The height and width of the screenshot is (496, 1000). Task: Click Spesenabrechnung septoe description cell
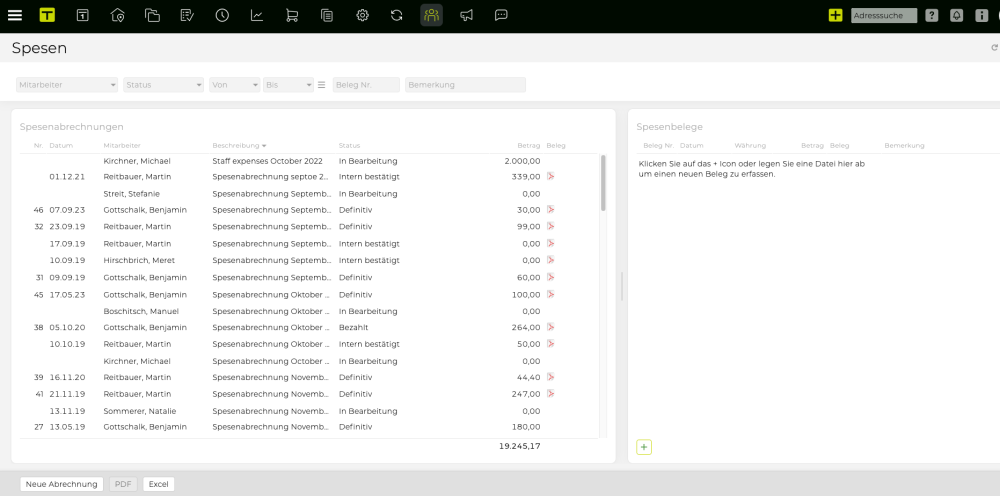(271, 177)
